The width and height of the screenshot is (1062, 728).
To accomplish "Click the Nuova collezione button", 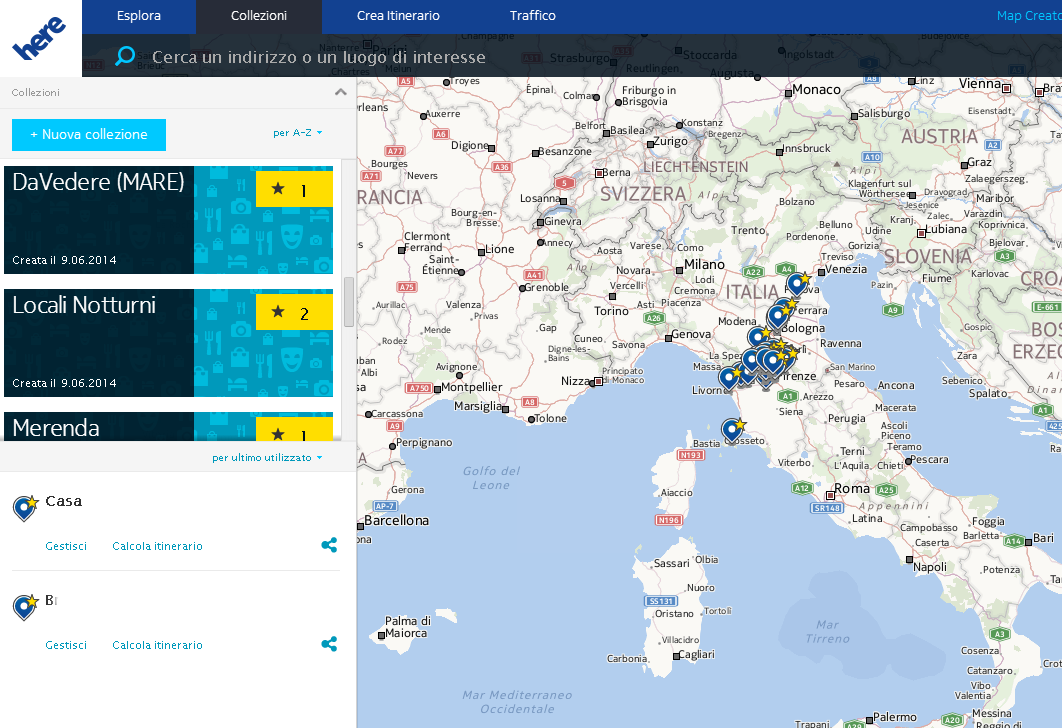I will pos(89,135).
